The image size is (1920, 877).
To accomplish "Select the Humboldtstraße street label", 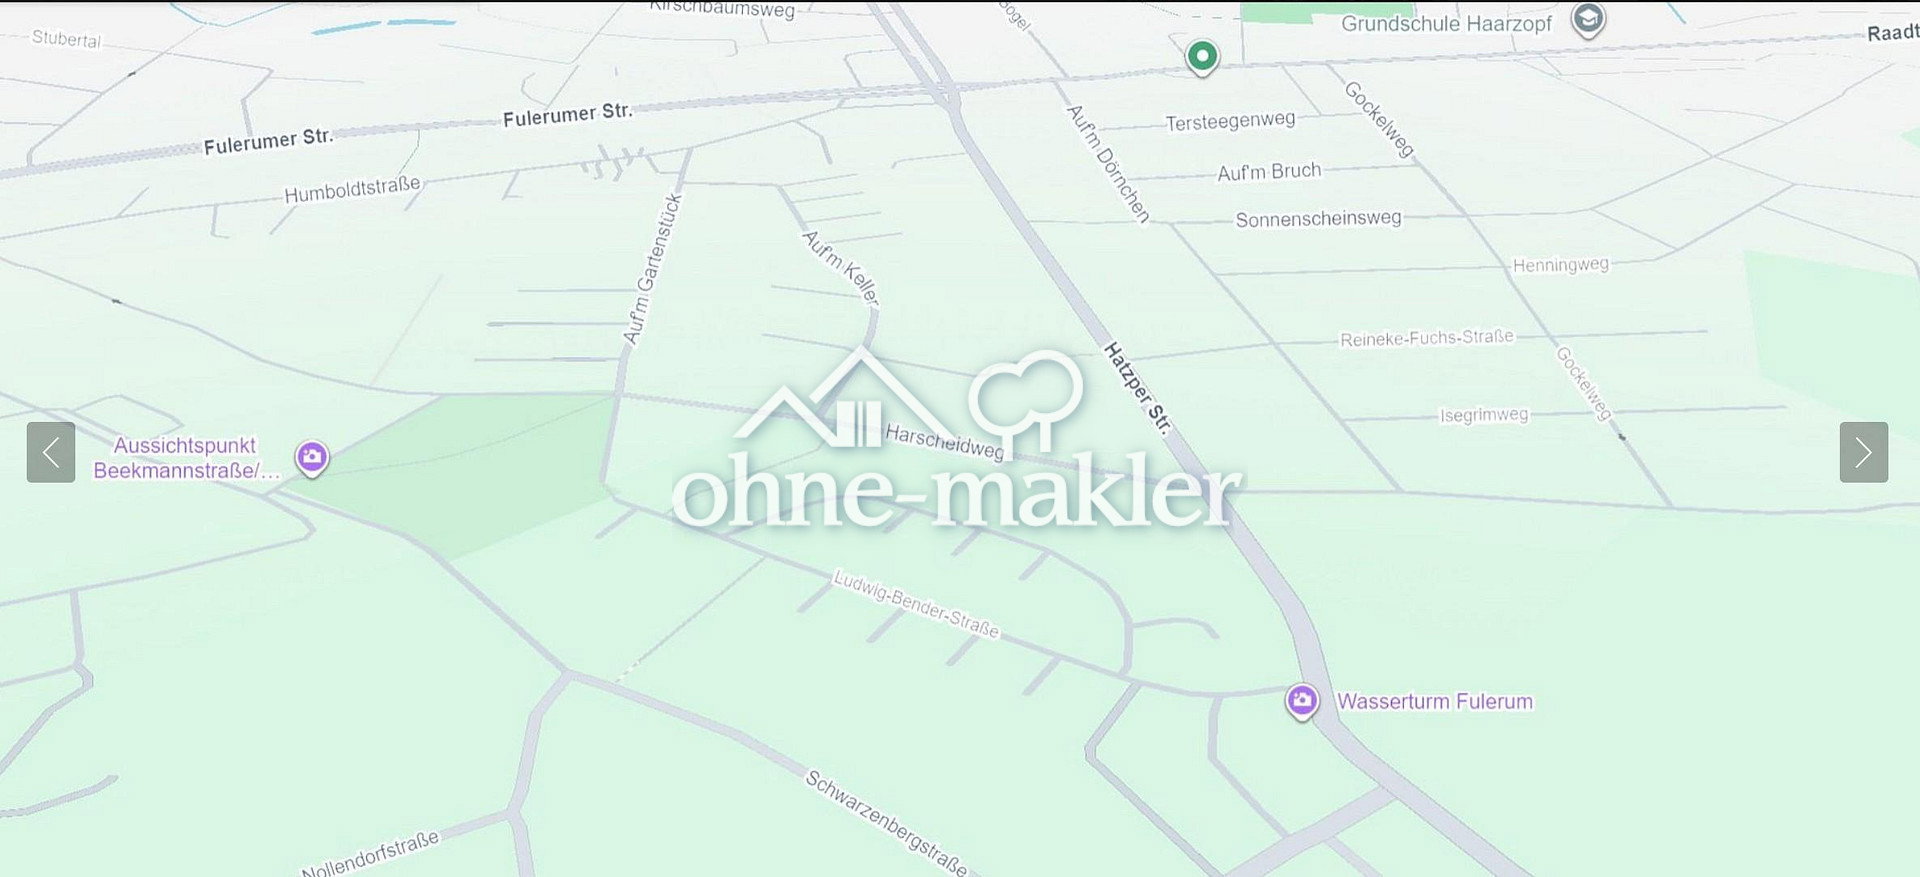I will [352, 189].
